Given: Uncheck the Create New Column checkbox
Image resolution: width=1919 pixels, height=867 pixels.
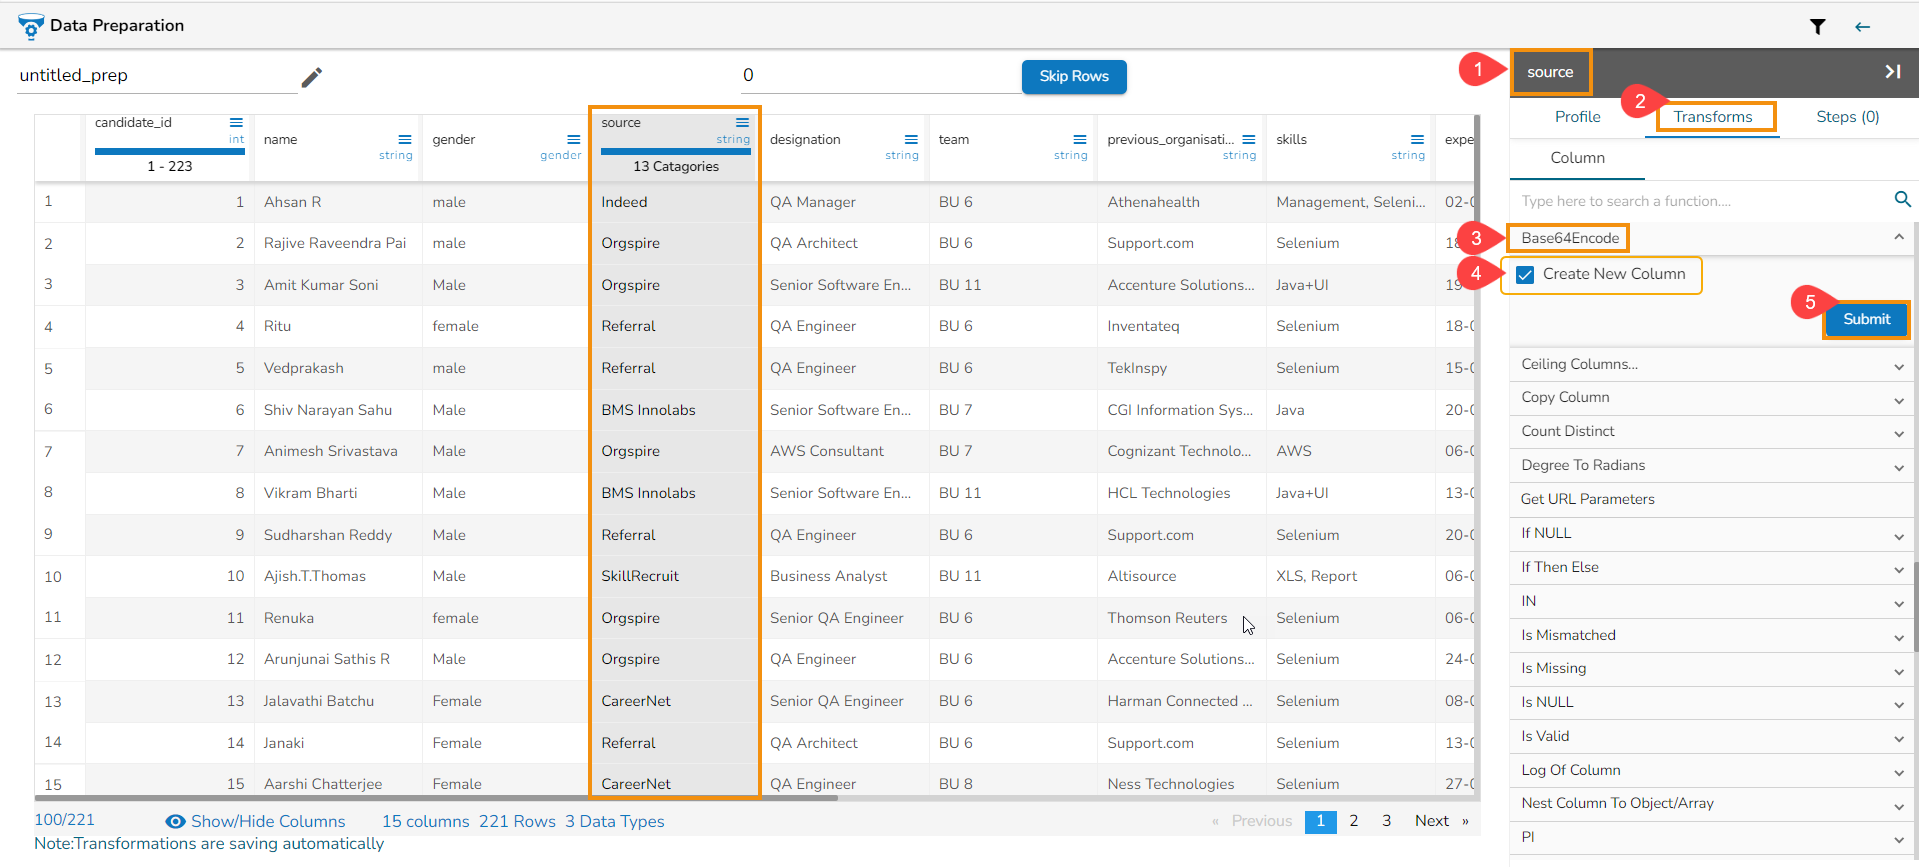Looking at the screenshot, I should click(1525, 275).
